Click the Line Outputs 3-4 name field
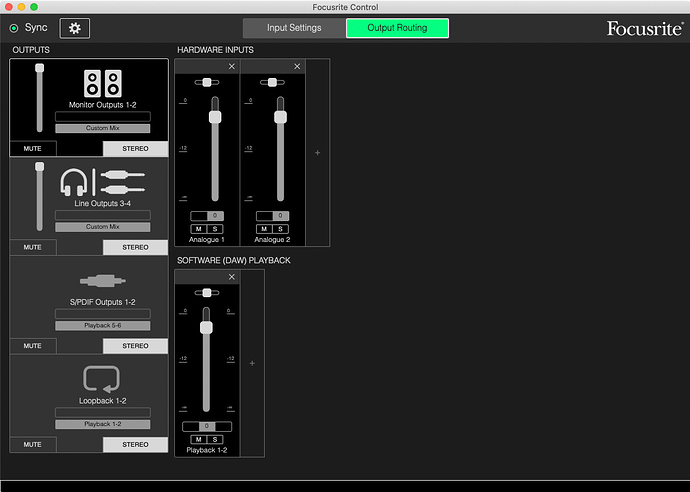The width and height of the screenshot is (690, 492). 103,215
